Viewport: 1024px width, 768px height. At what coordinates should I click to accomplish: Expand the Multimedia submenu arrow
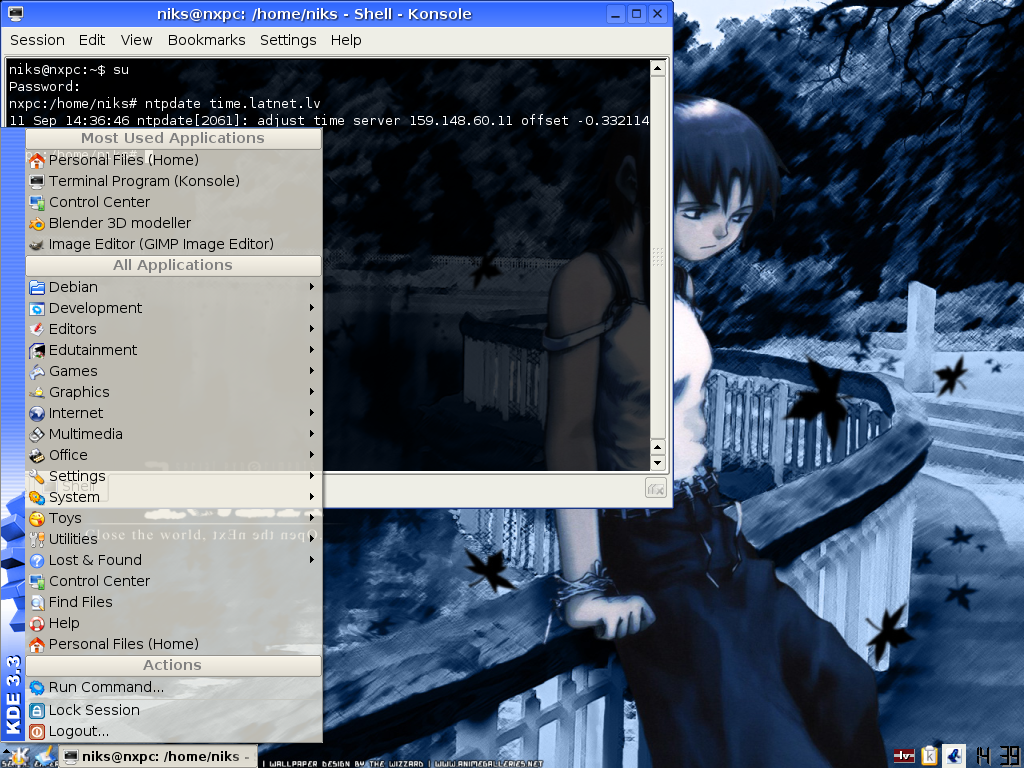tap(312, 434)
